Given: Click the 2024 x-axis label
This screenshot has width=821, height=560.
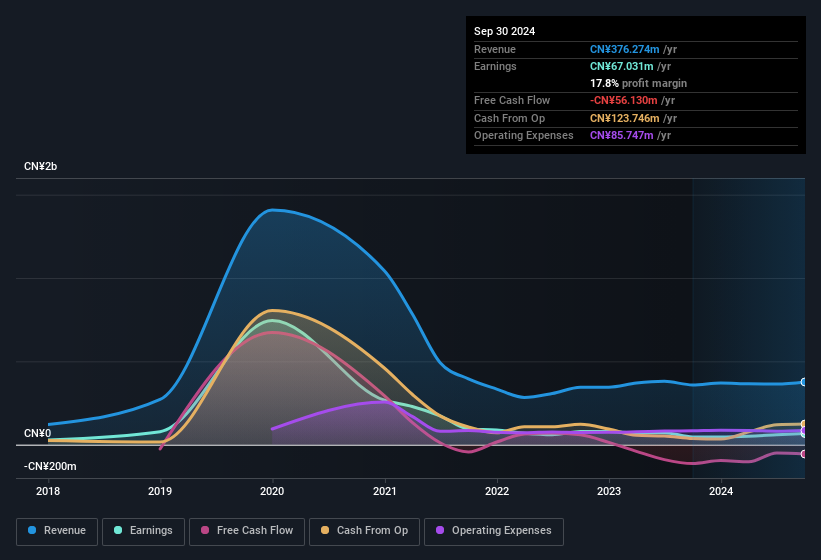Looking at the screenshot, I should 721,491.
